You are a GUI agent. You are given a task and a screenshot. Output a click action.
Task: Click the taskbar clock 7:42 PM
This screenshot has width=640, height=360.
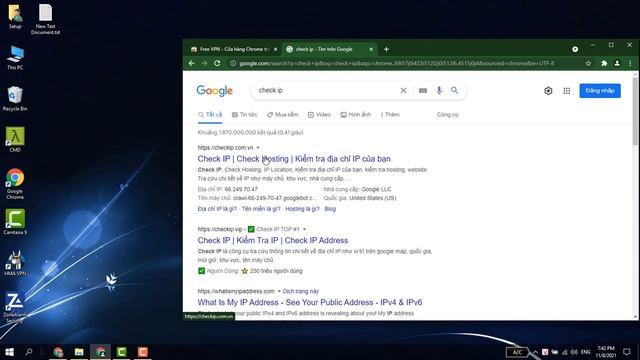click(606, 352)
